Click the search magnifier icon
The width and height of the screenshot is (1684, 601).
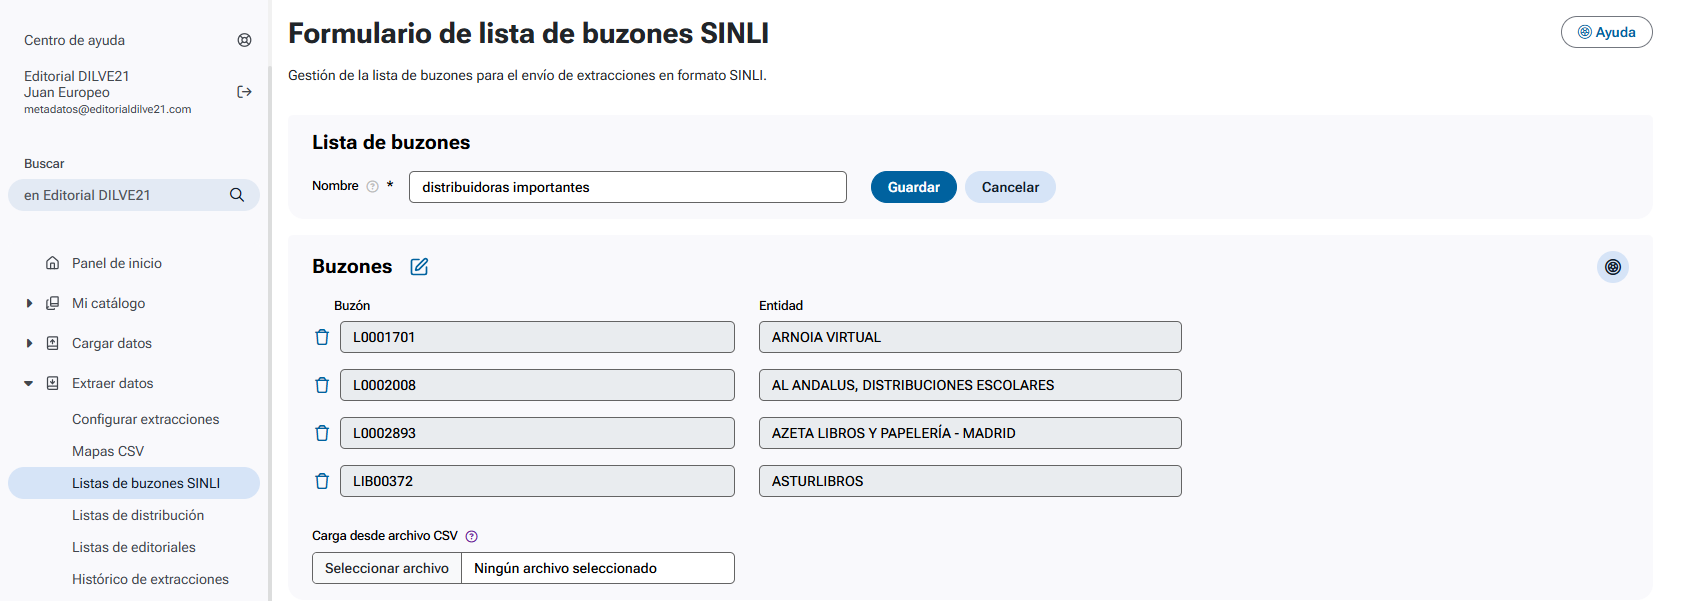(237, 195)
